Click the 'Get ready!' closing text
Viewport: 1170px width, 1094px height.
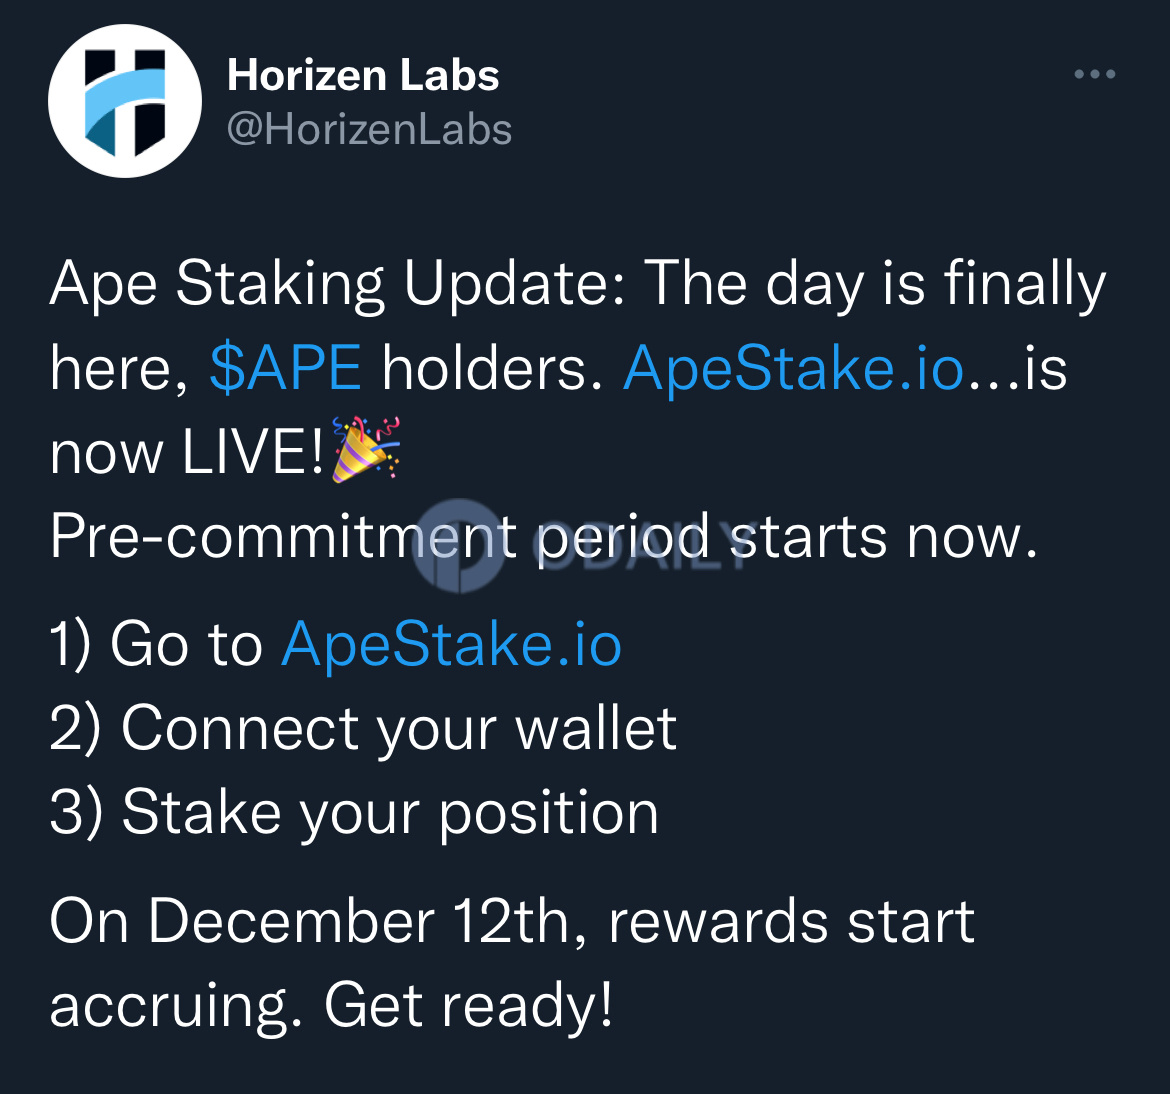(469, 1006)
